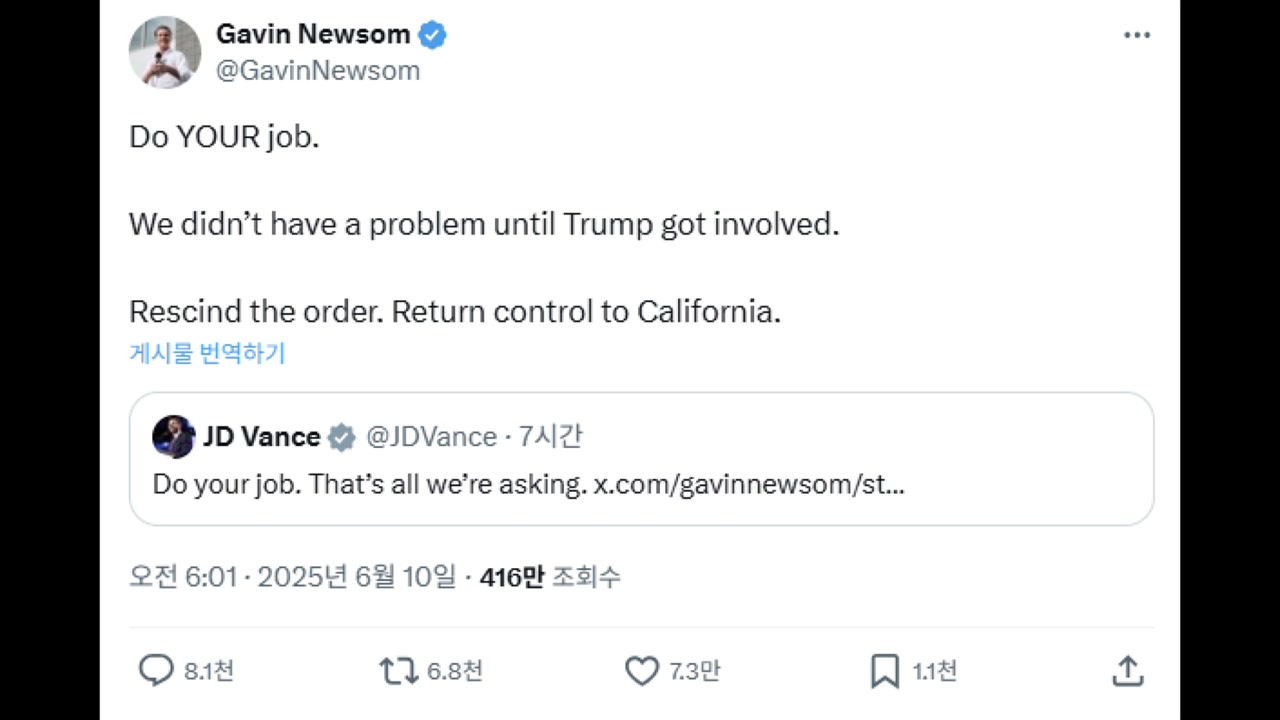Viewport: 1280px width, 720px height.
Task: Bookmark this post
Action: (x=885, y=670)
